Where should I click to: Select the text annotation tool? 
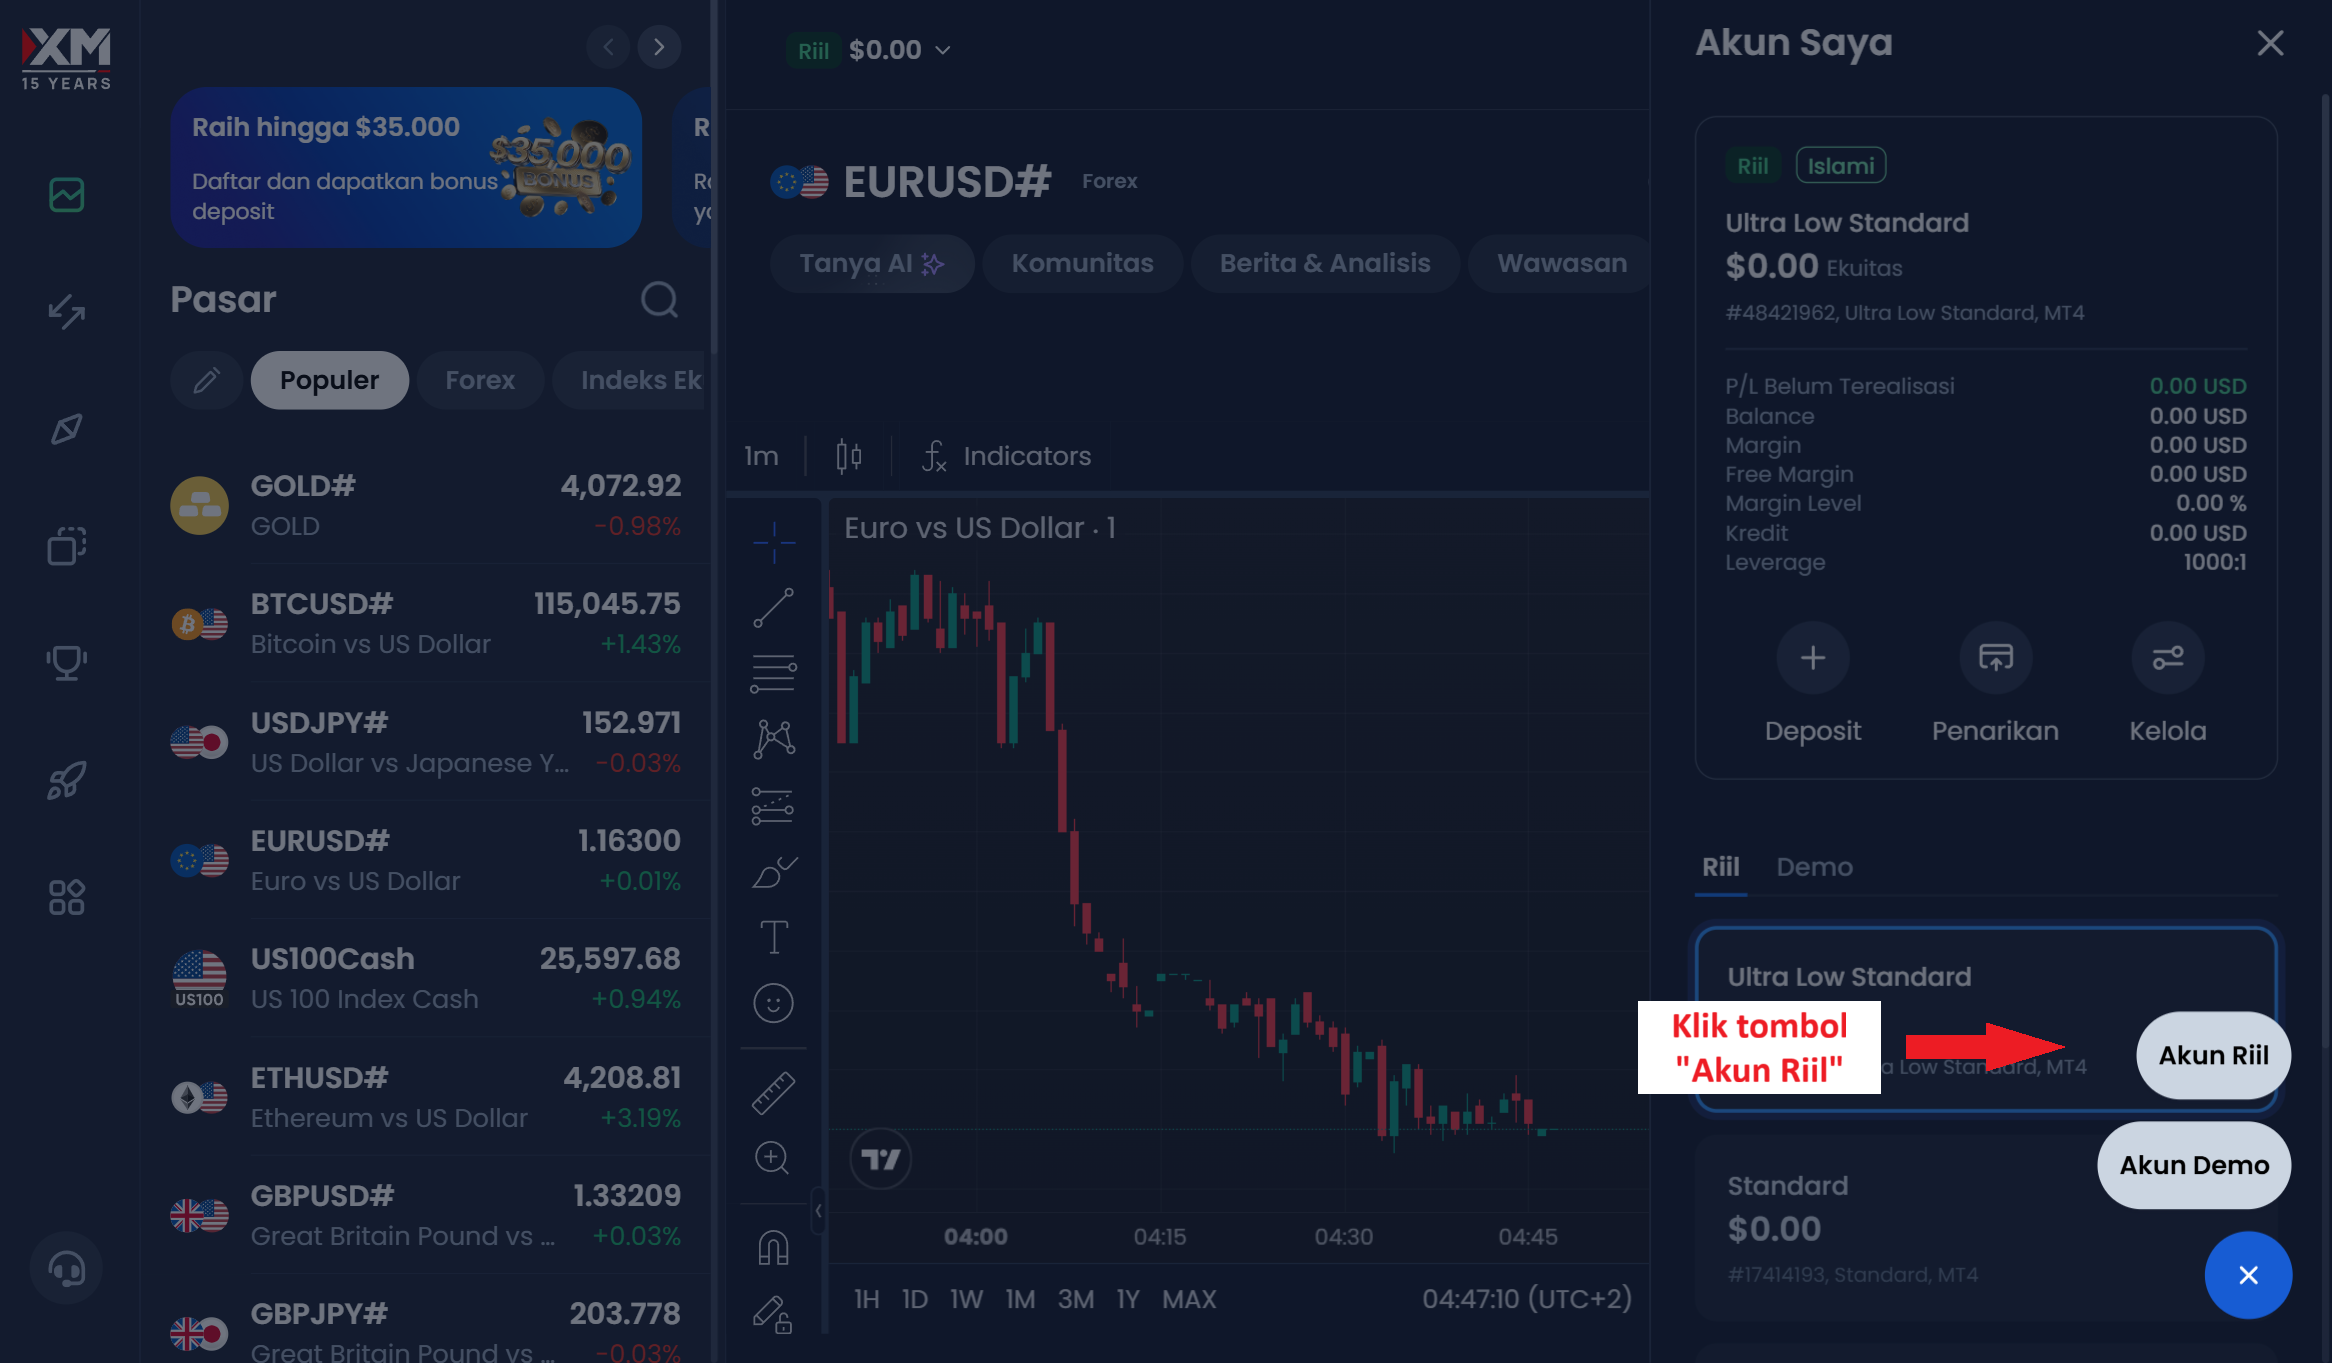[x=773, y=937]
